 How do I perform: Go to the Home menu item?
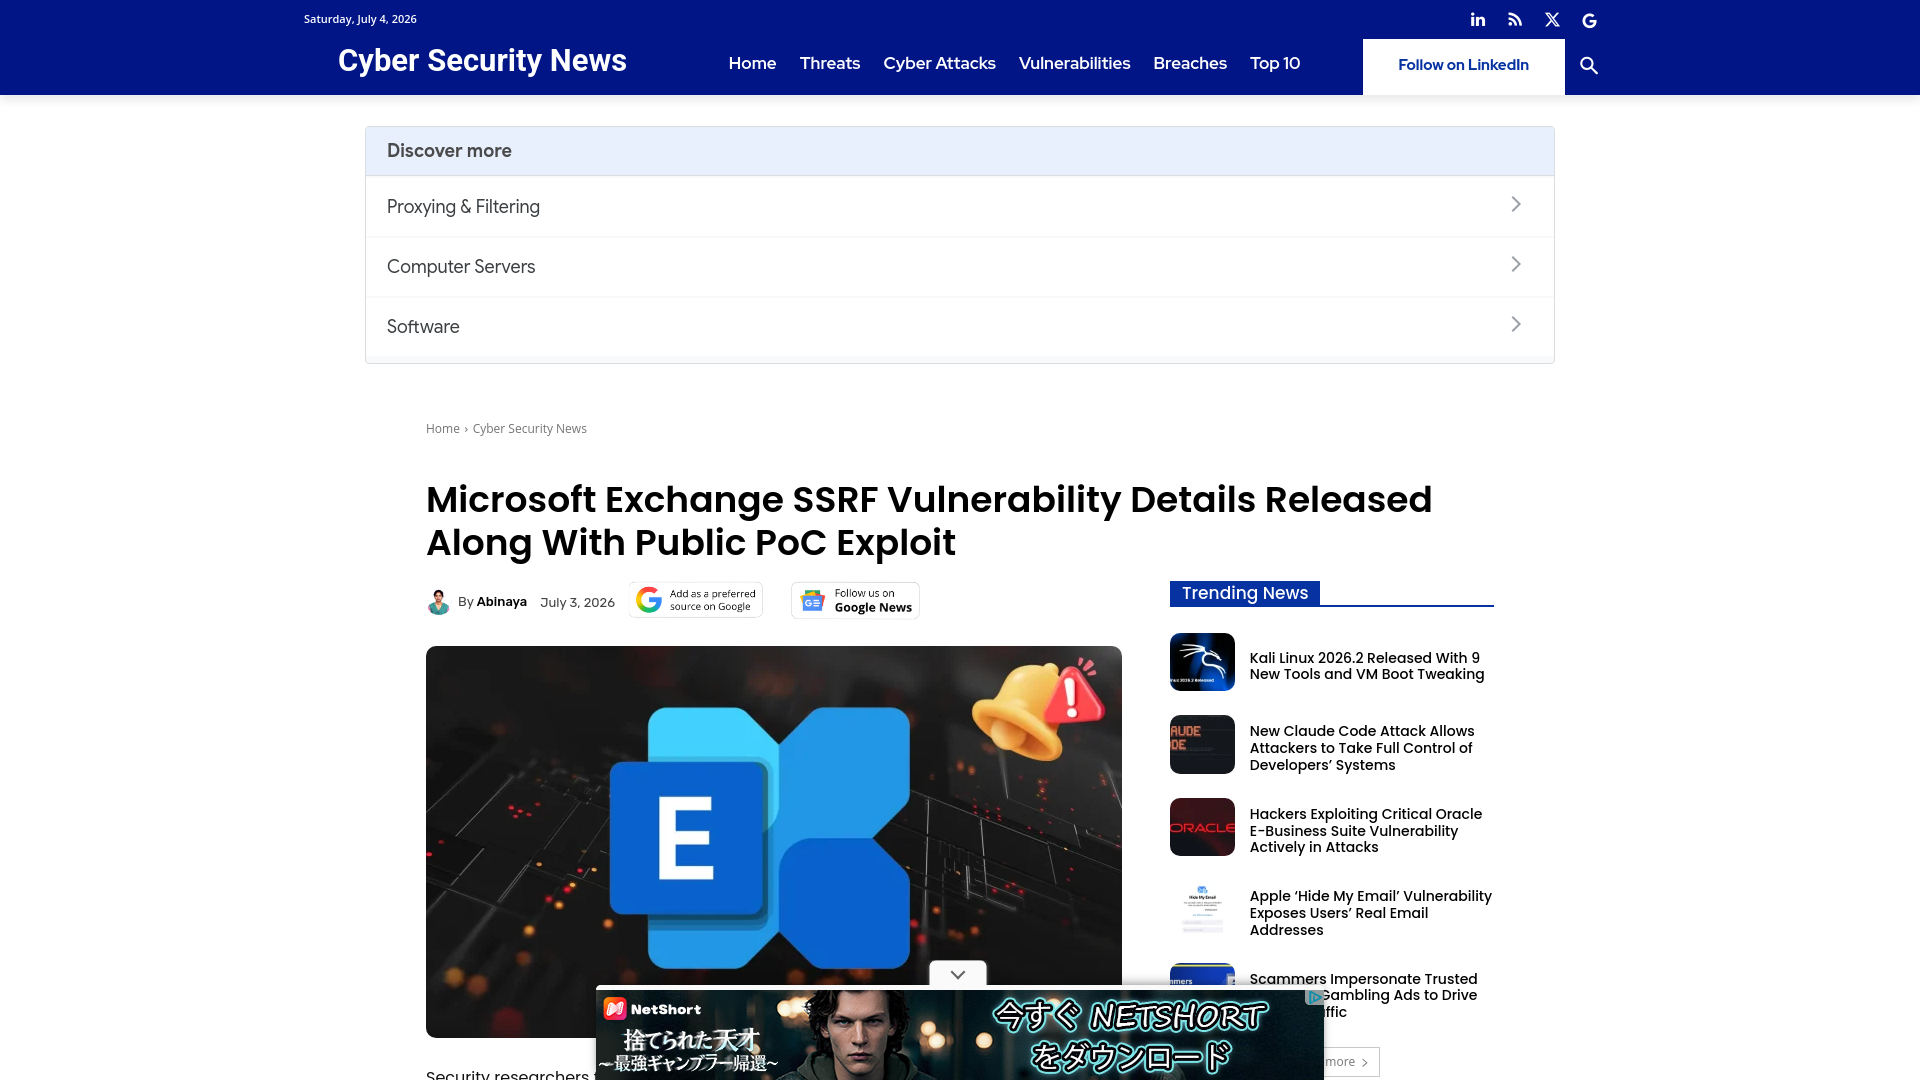pyautogui.click(x=752, y=63)
